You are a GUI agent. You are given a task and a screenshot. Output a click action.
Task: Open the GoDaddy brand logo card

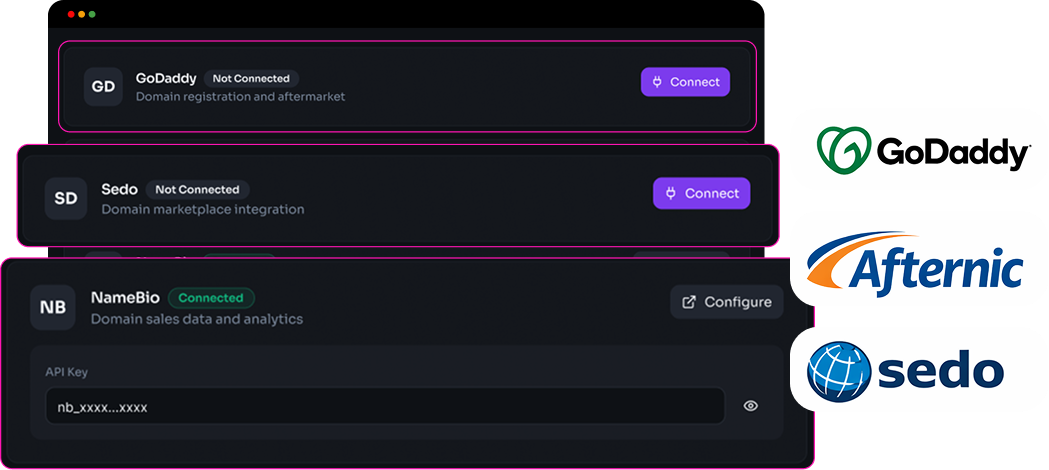pos(919,150)
